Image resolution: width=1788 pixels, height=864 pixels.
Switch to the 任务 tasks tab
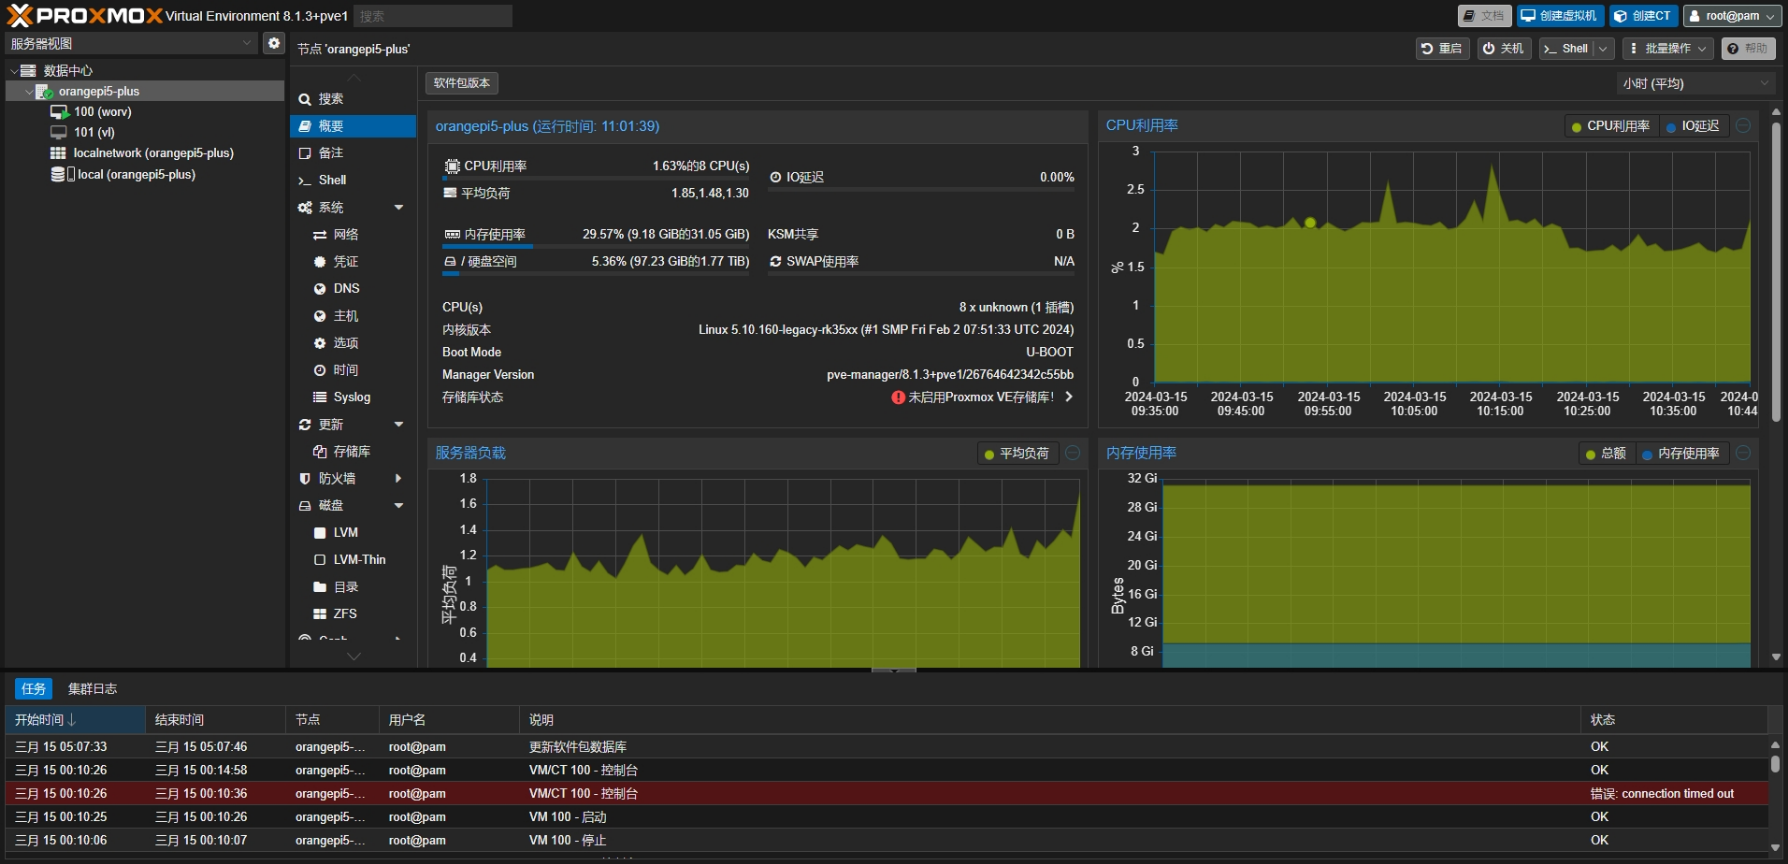pyautogui.click(x=33, y=689)
